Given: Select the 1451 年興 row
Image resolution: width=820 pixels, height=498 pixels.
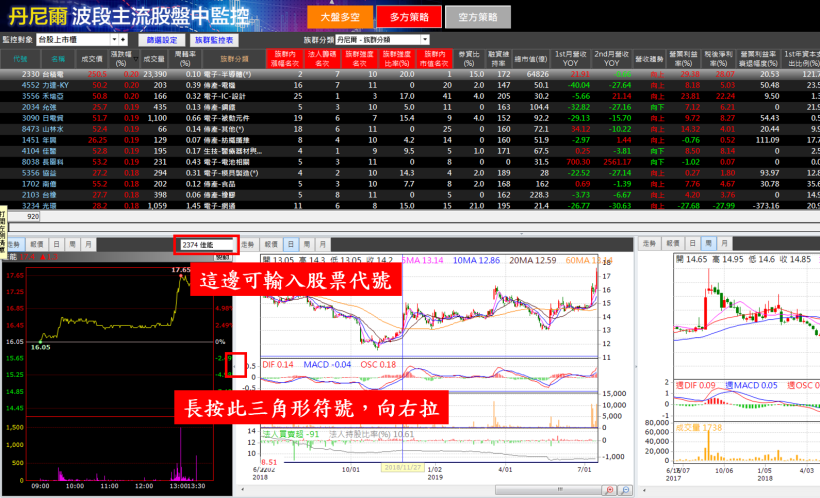Looking at the screenshot, I should pos(410,140).
